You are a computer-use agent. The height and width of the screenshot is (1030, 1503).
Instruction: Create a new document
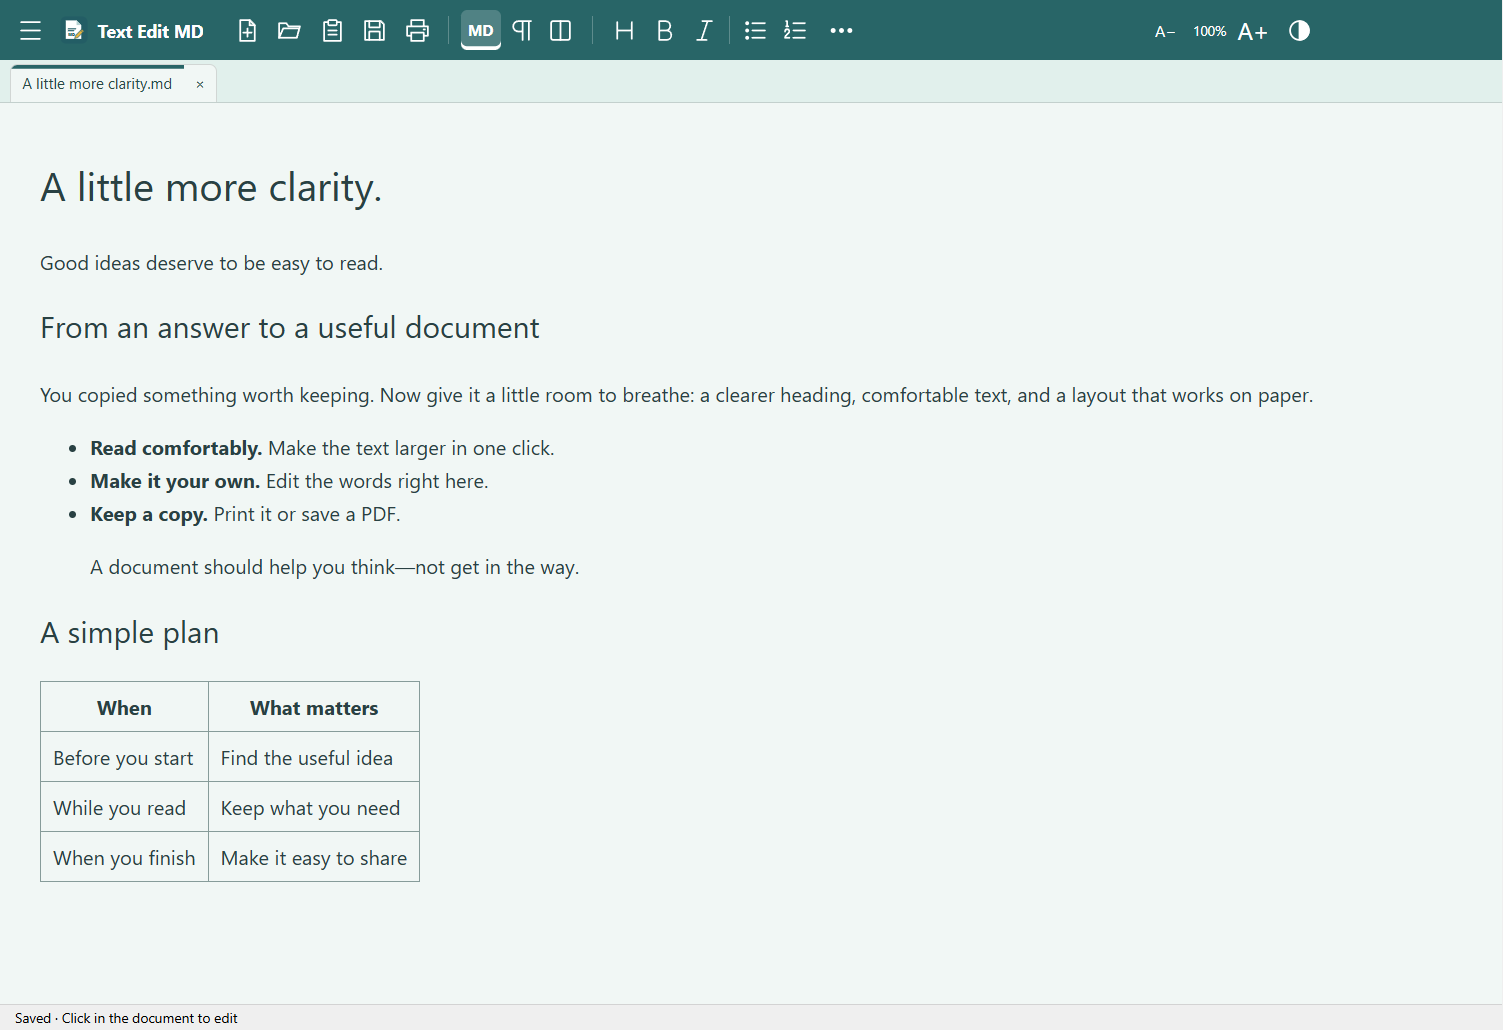pyautogui.click(x=247, y=31)
